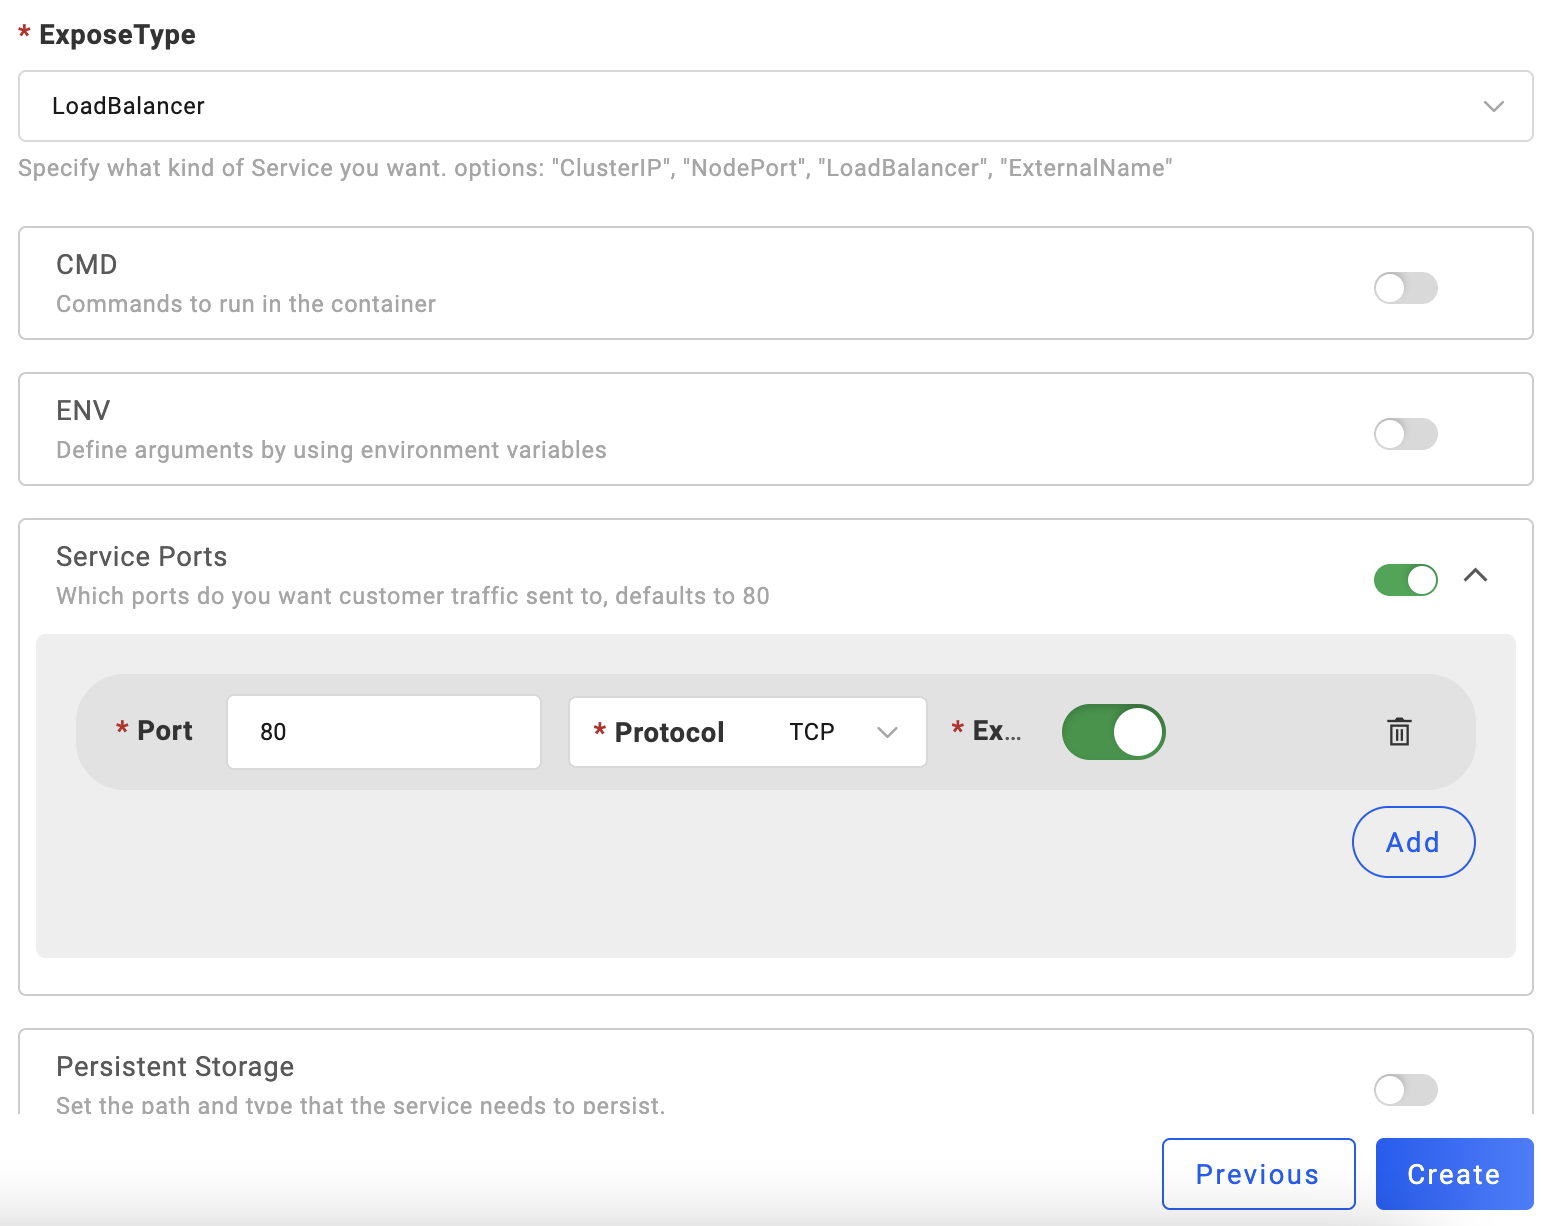Click the truncated Ex... field label

tap(996, 731)
